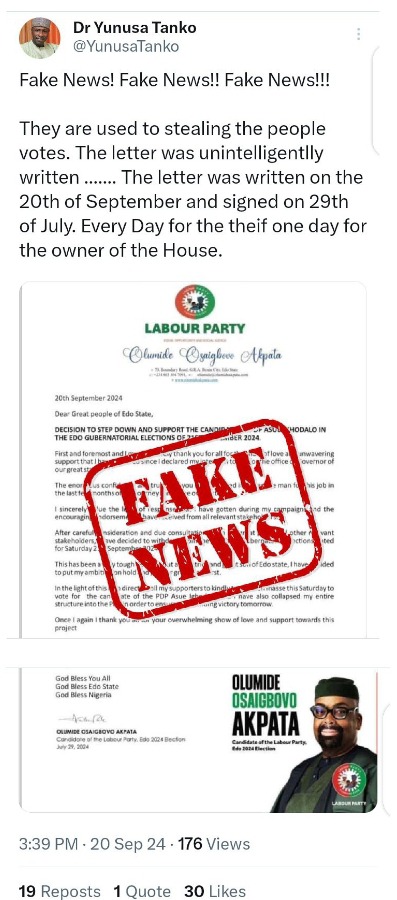Click the 20 Sep 24 date
This screenshot has width=397, height=900.
pos(128,844)
